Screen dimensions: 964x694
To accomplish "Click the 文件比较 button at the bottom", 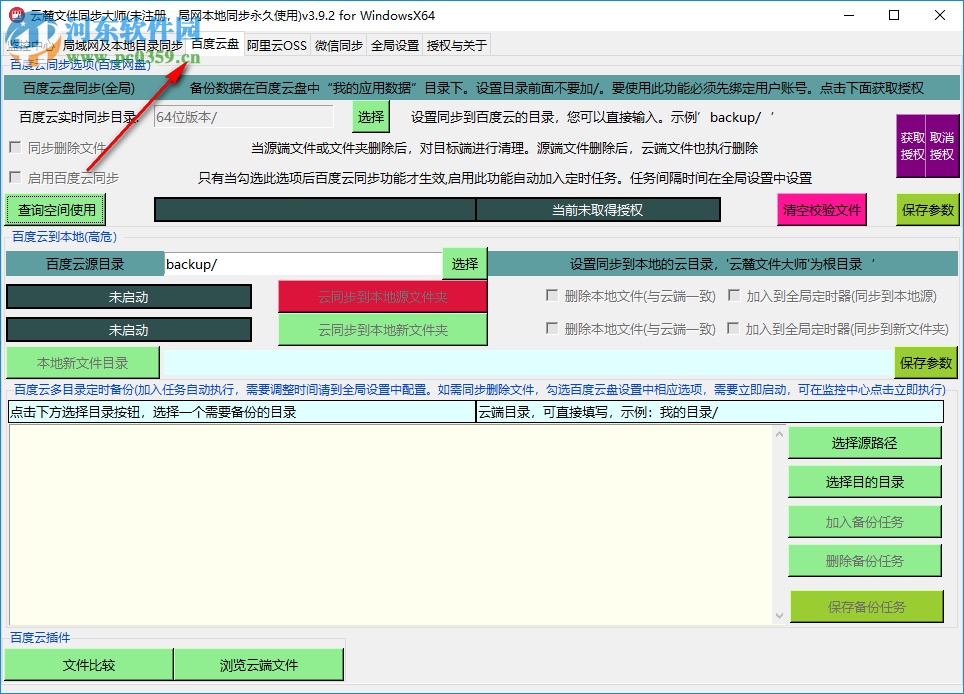I will 88,664.
